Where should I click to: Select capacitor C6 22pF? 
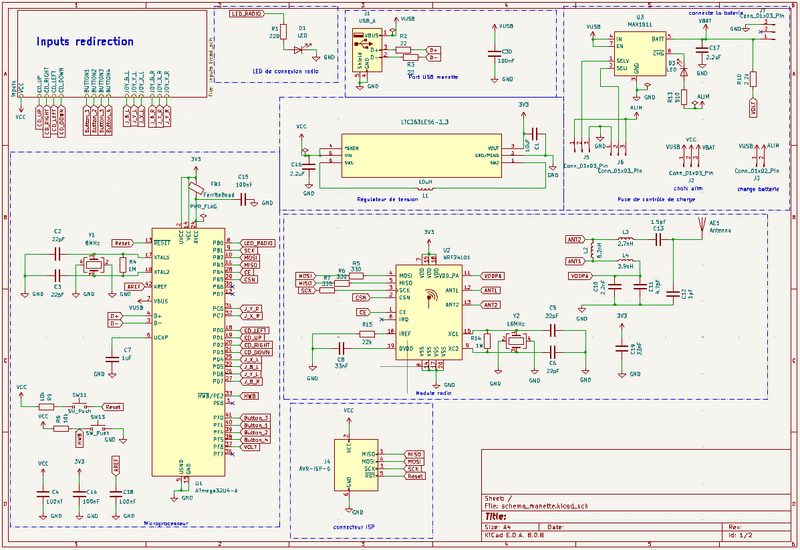(x=553, y=351)
